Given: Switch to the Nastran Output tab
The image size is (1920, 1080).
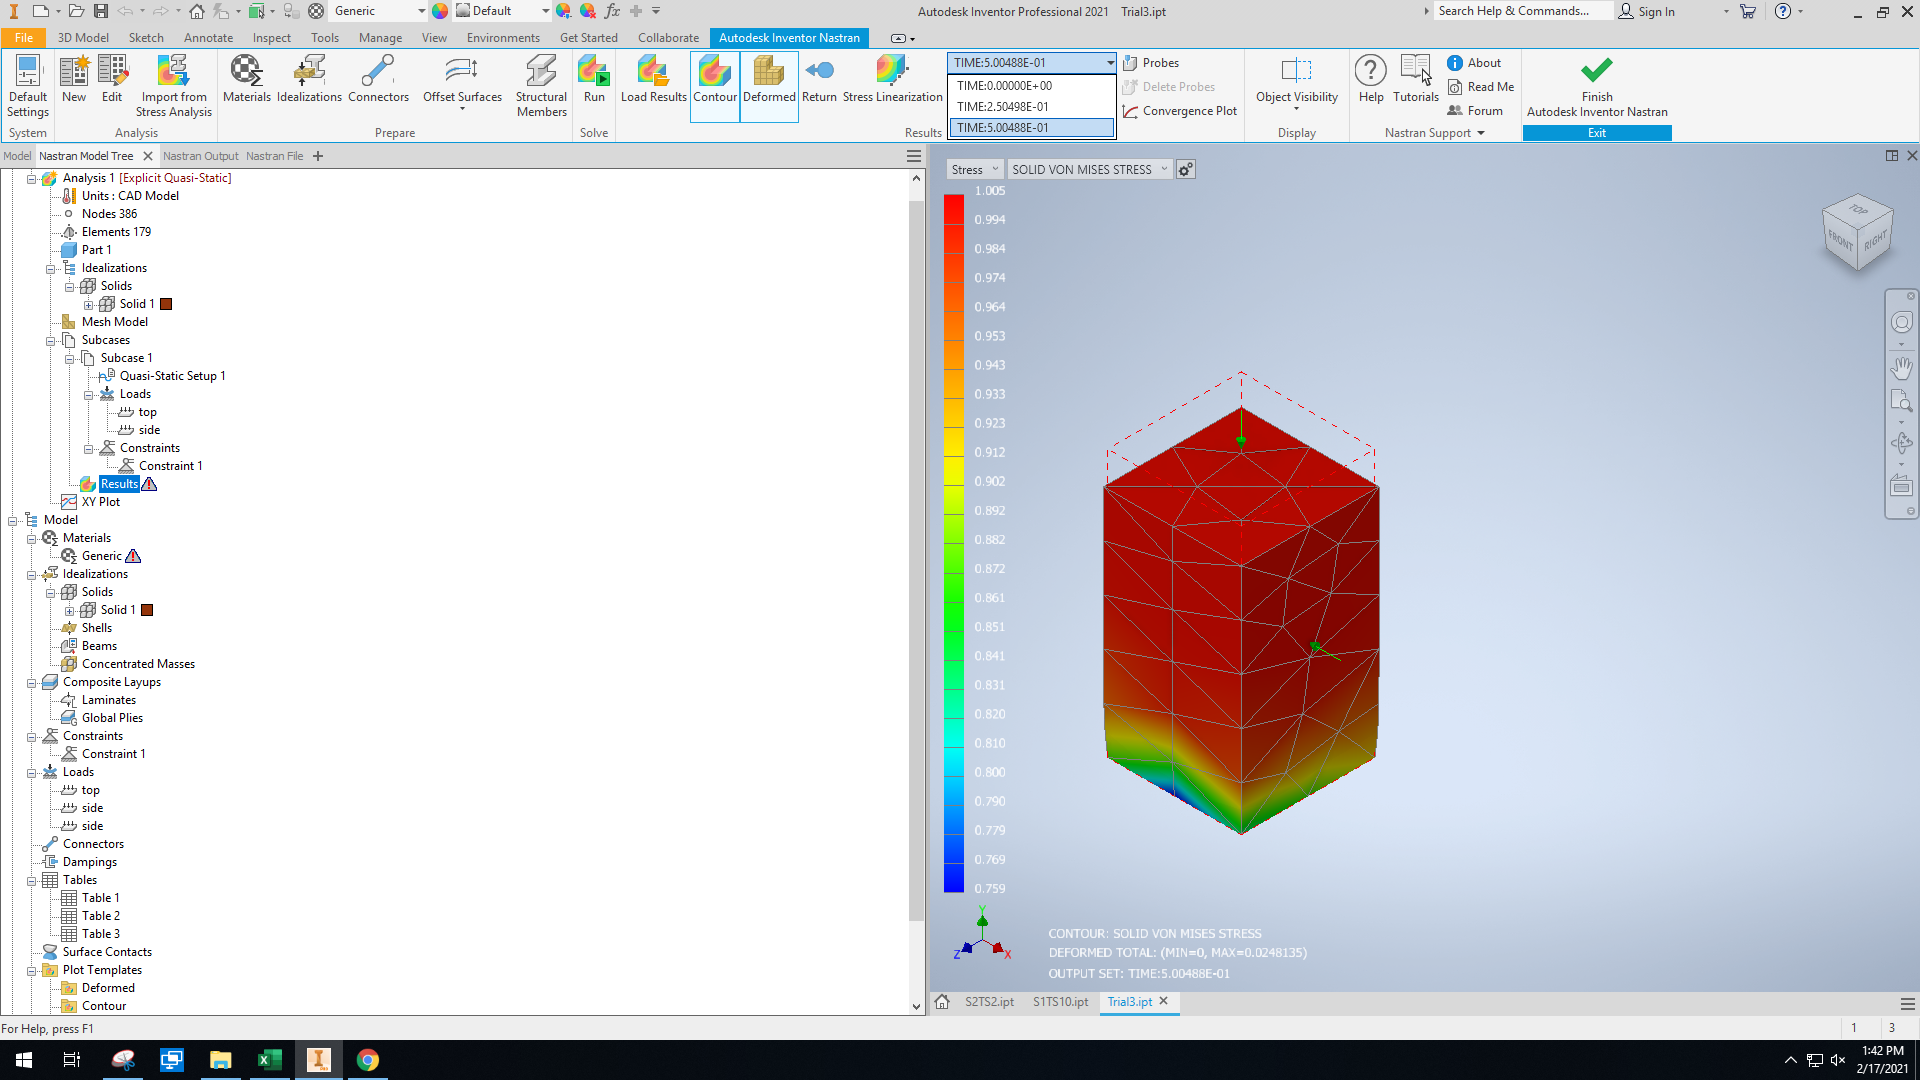Looking at the screenshot, I should click(200, 155).
